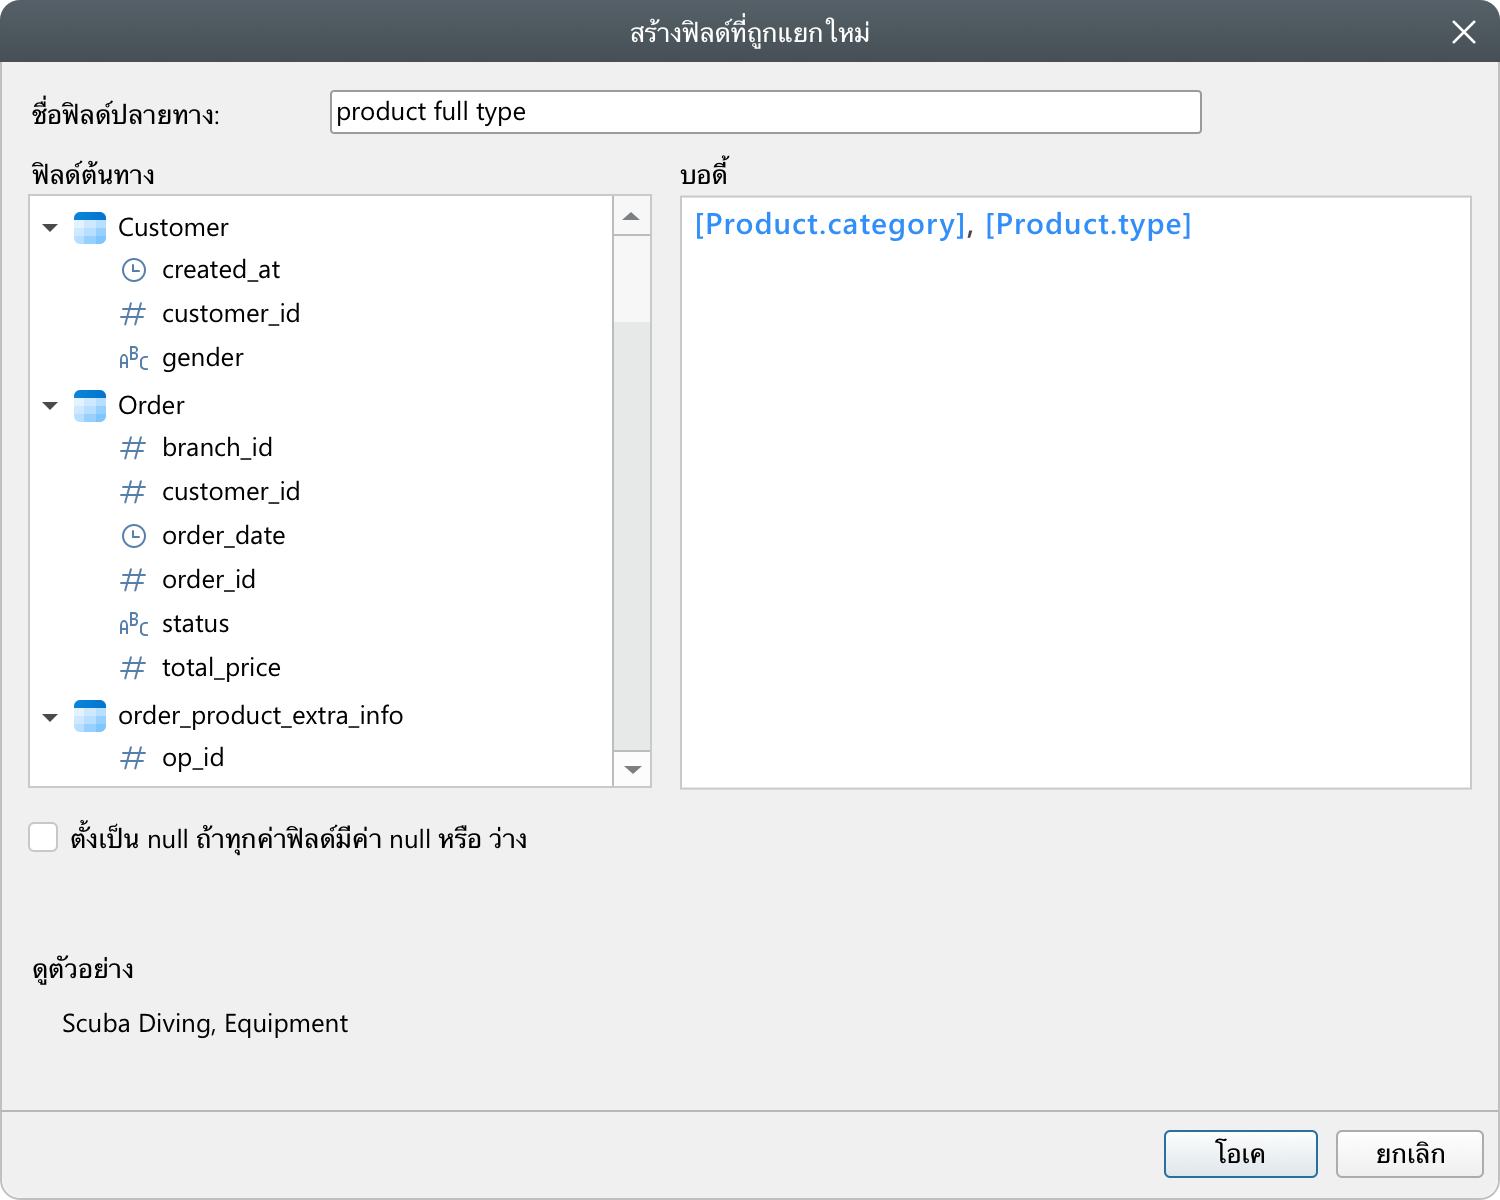Click the order_product_extra_info table icon
Screen dimensions: 1500x1200
point(90,716)
